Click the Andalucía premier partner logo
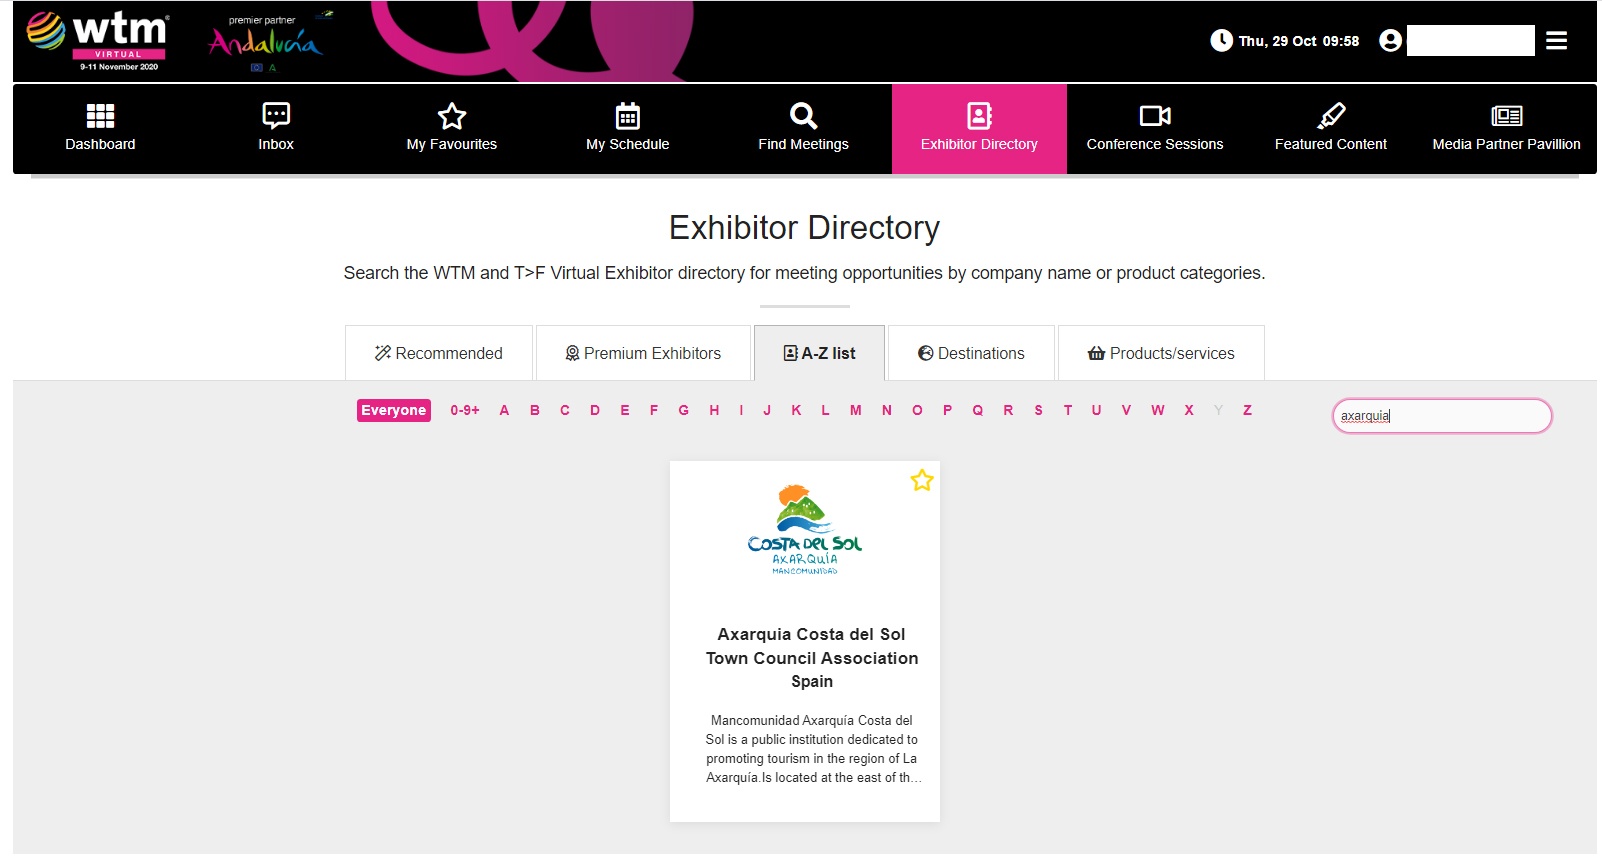This screenshot has height=858, width=1602. [267, 42]
